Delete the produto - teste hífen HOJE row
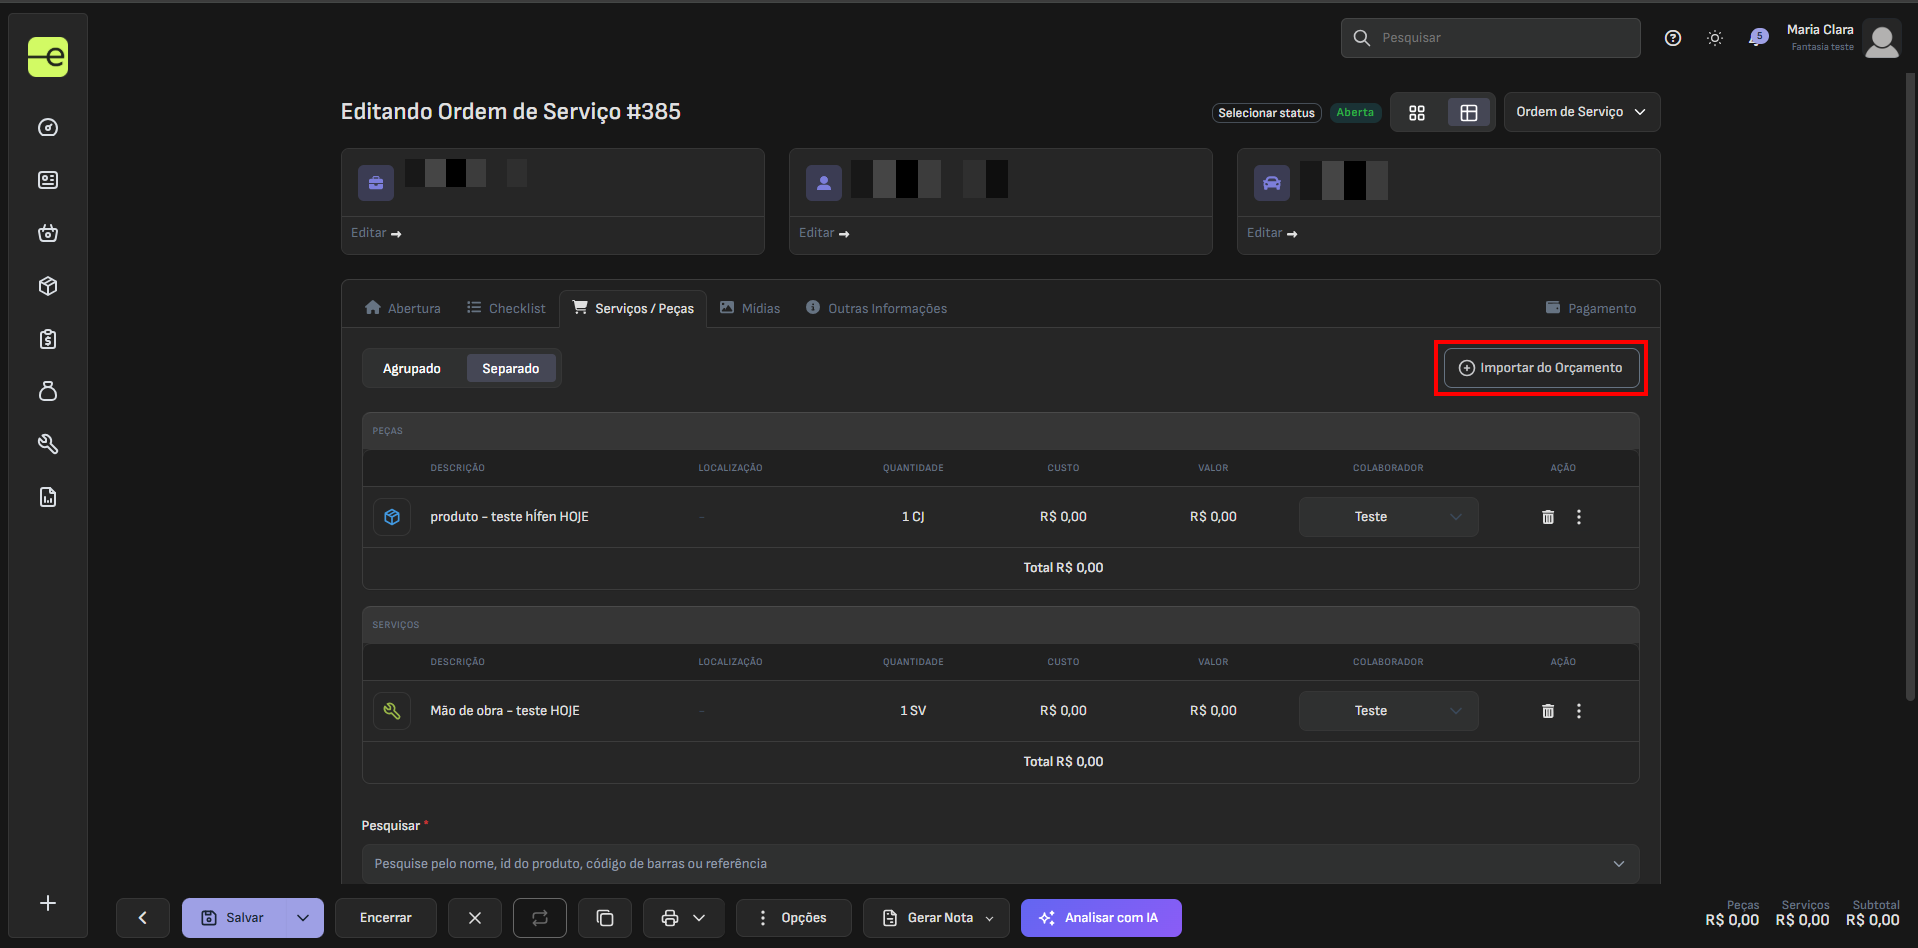The image size is (1918, 948). pyautogui.click(x=1548, y=517)
